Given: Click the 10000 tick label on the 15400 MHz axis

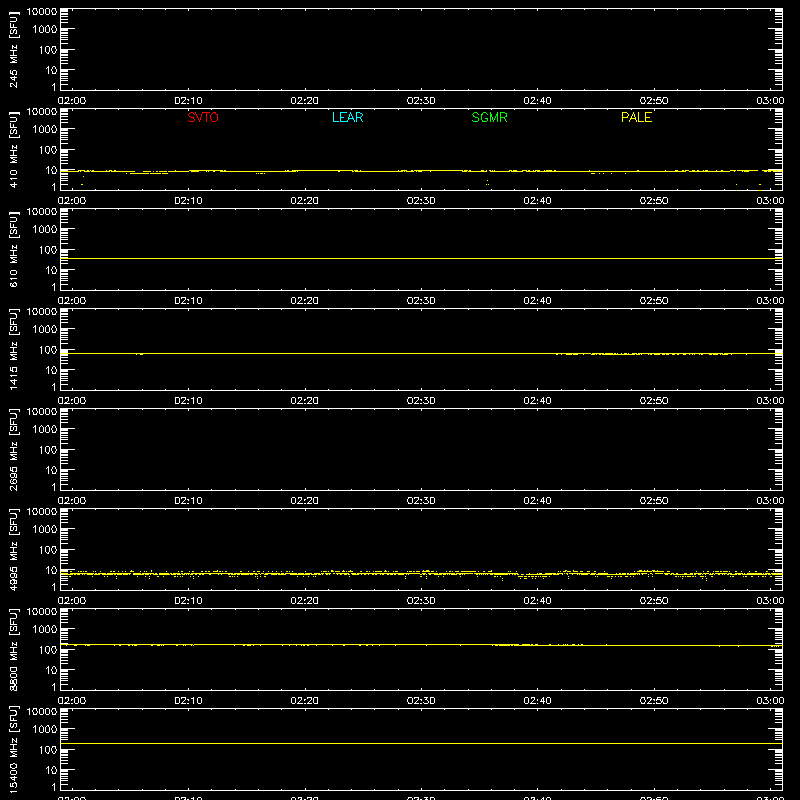Looking at the screenshot, I should [x=42, y=712].
